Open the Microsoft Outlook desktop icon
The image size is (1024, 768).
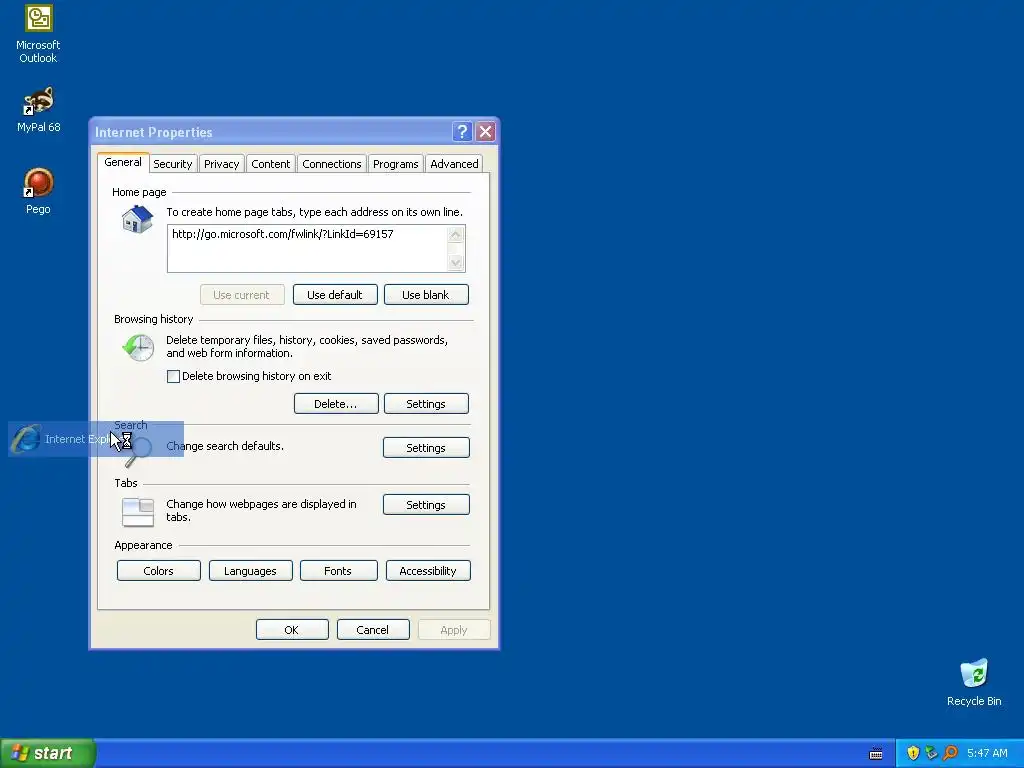38,34
